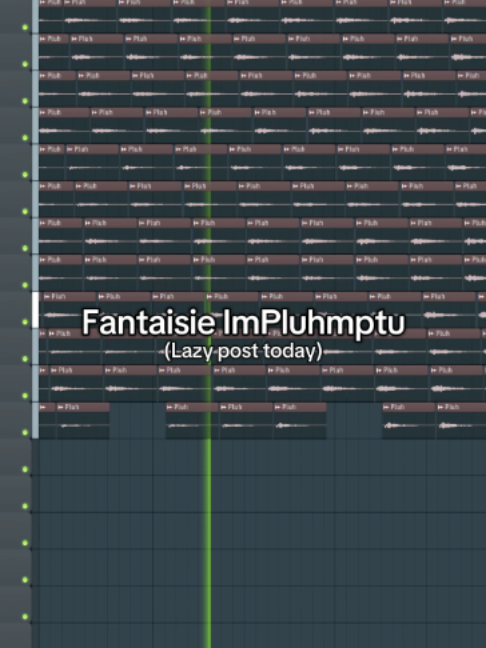Viewport: 486px width, 648px height.
Task: Mute the fourth track from the top
Action: click(25, 138)
